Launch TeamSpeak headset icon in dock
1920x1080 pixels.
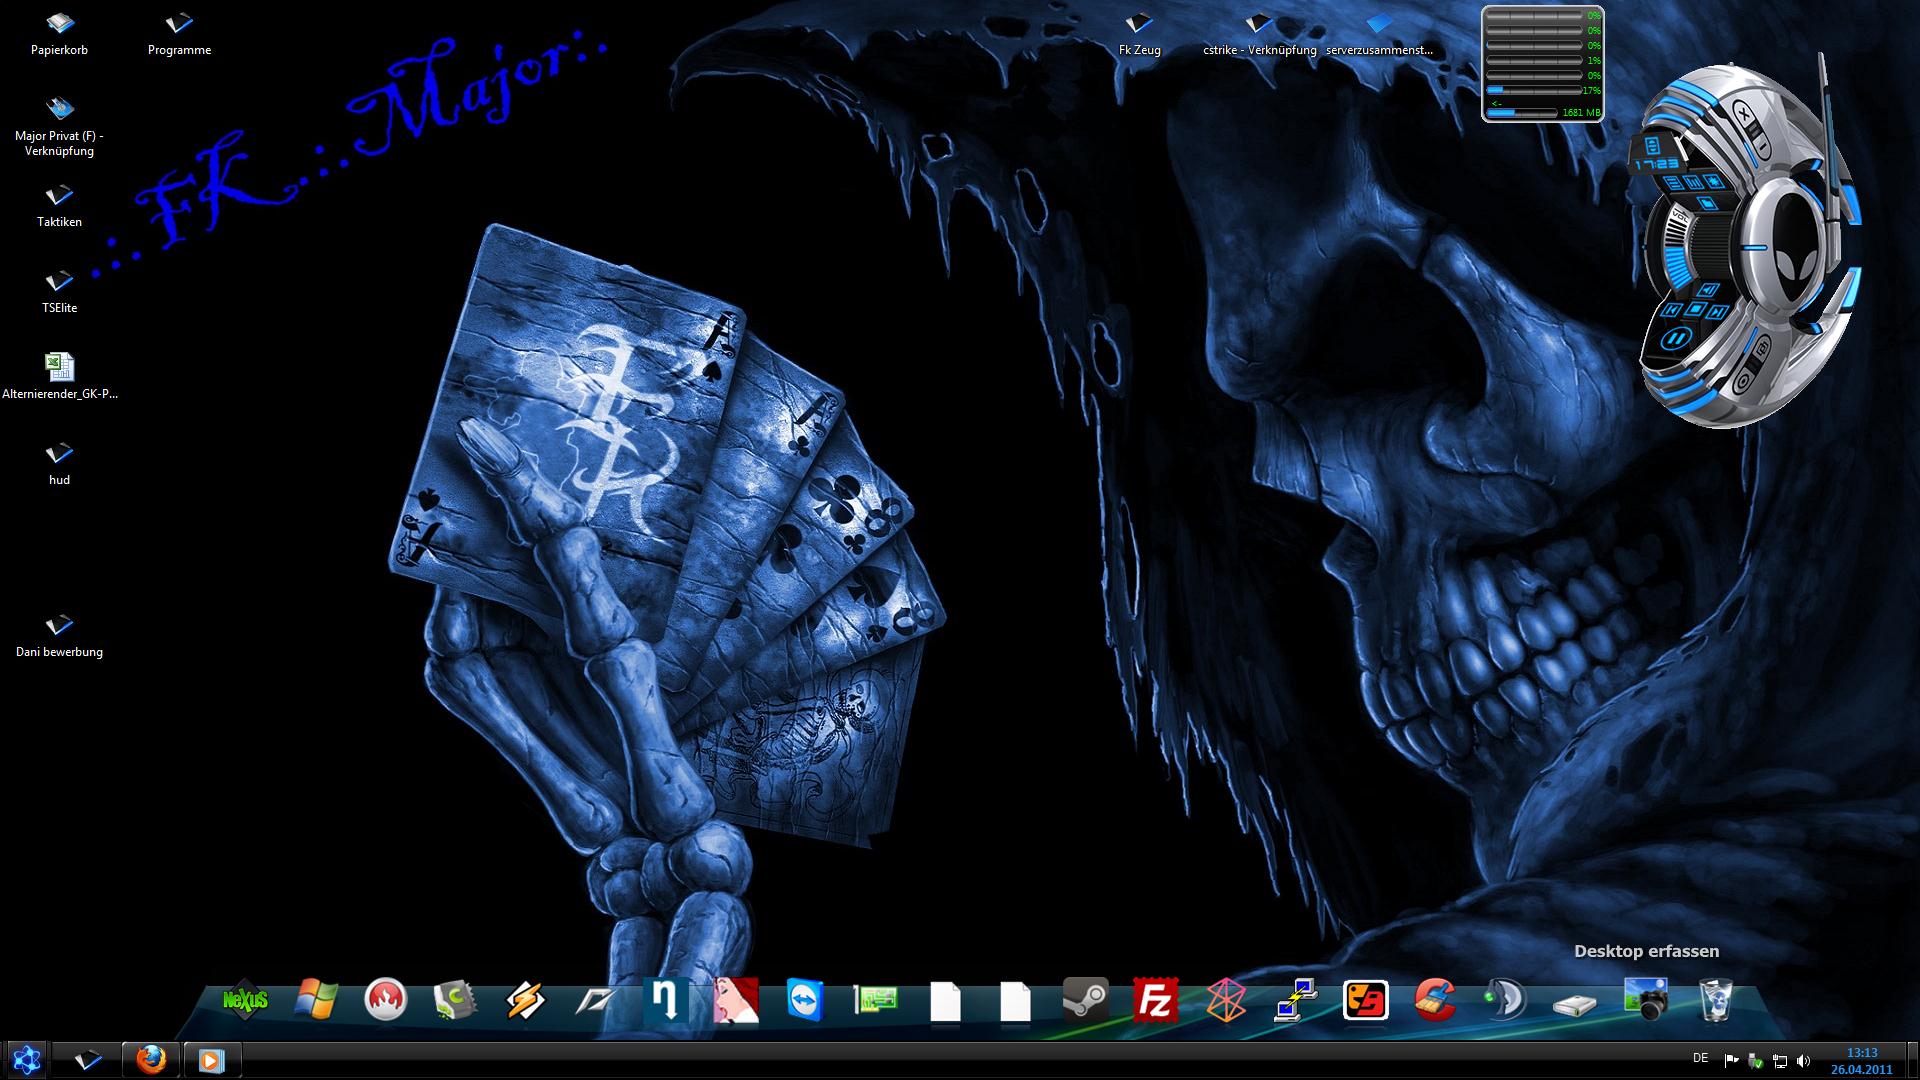click(1505, 1000)
